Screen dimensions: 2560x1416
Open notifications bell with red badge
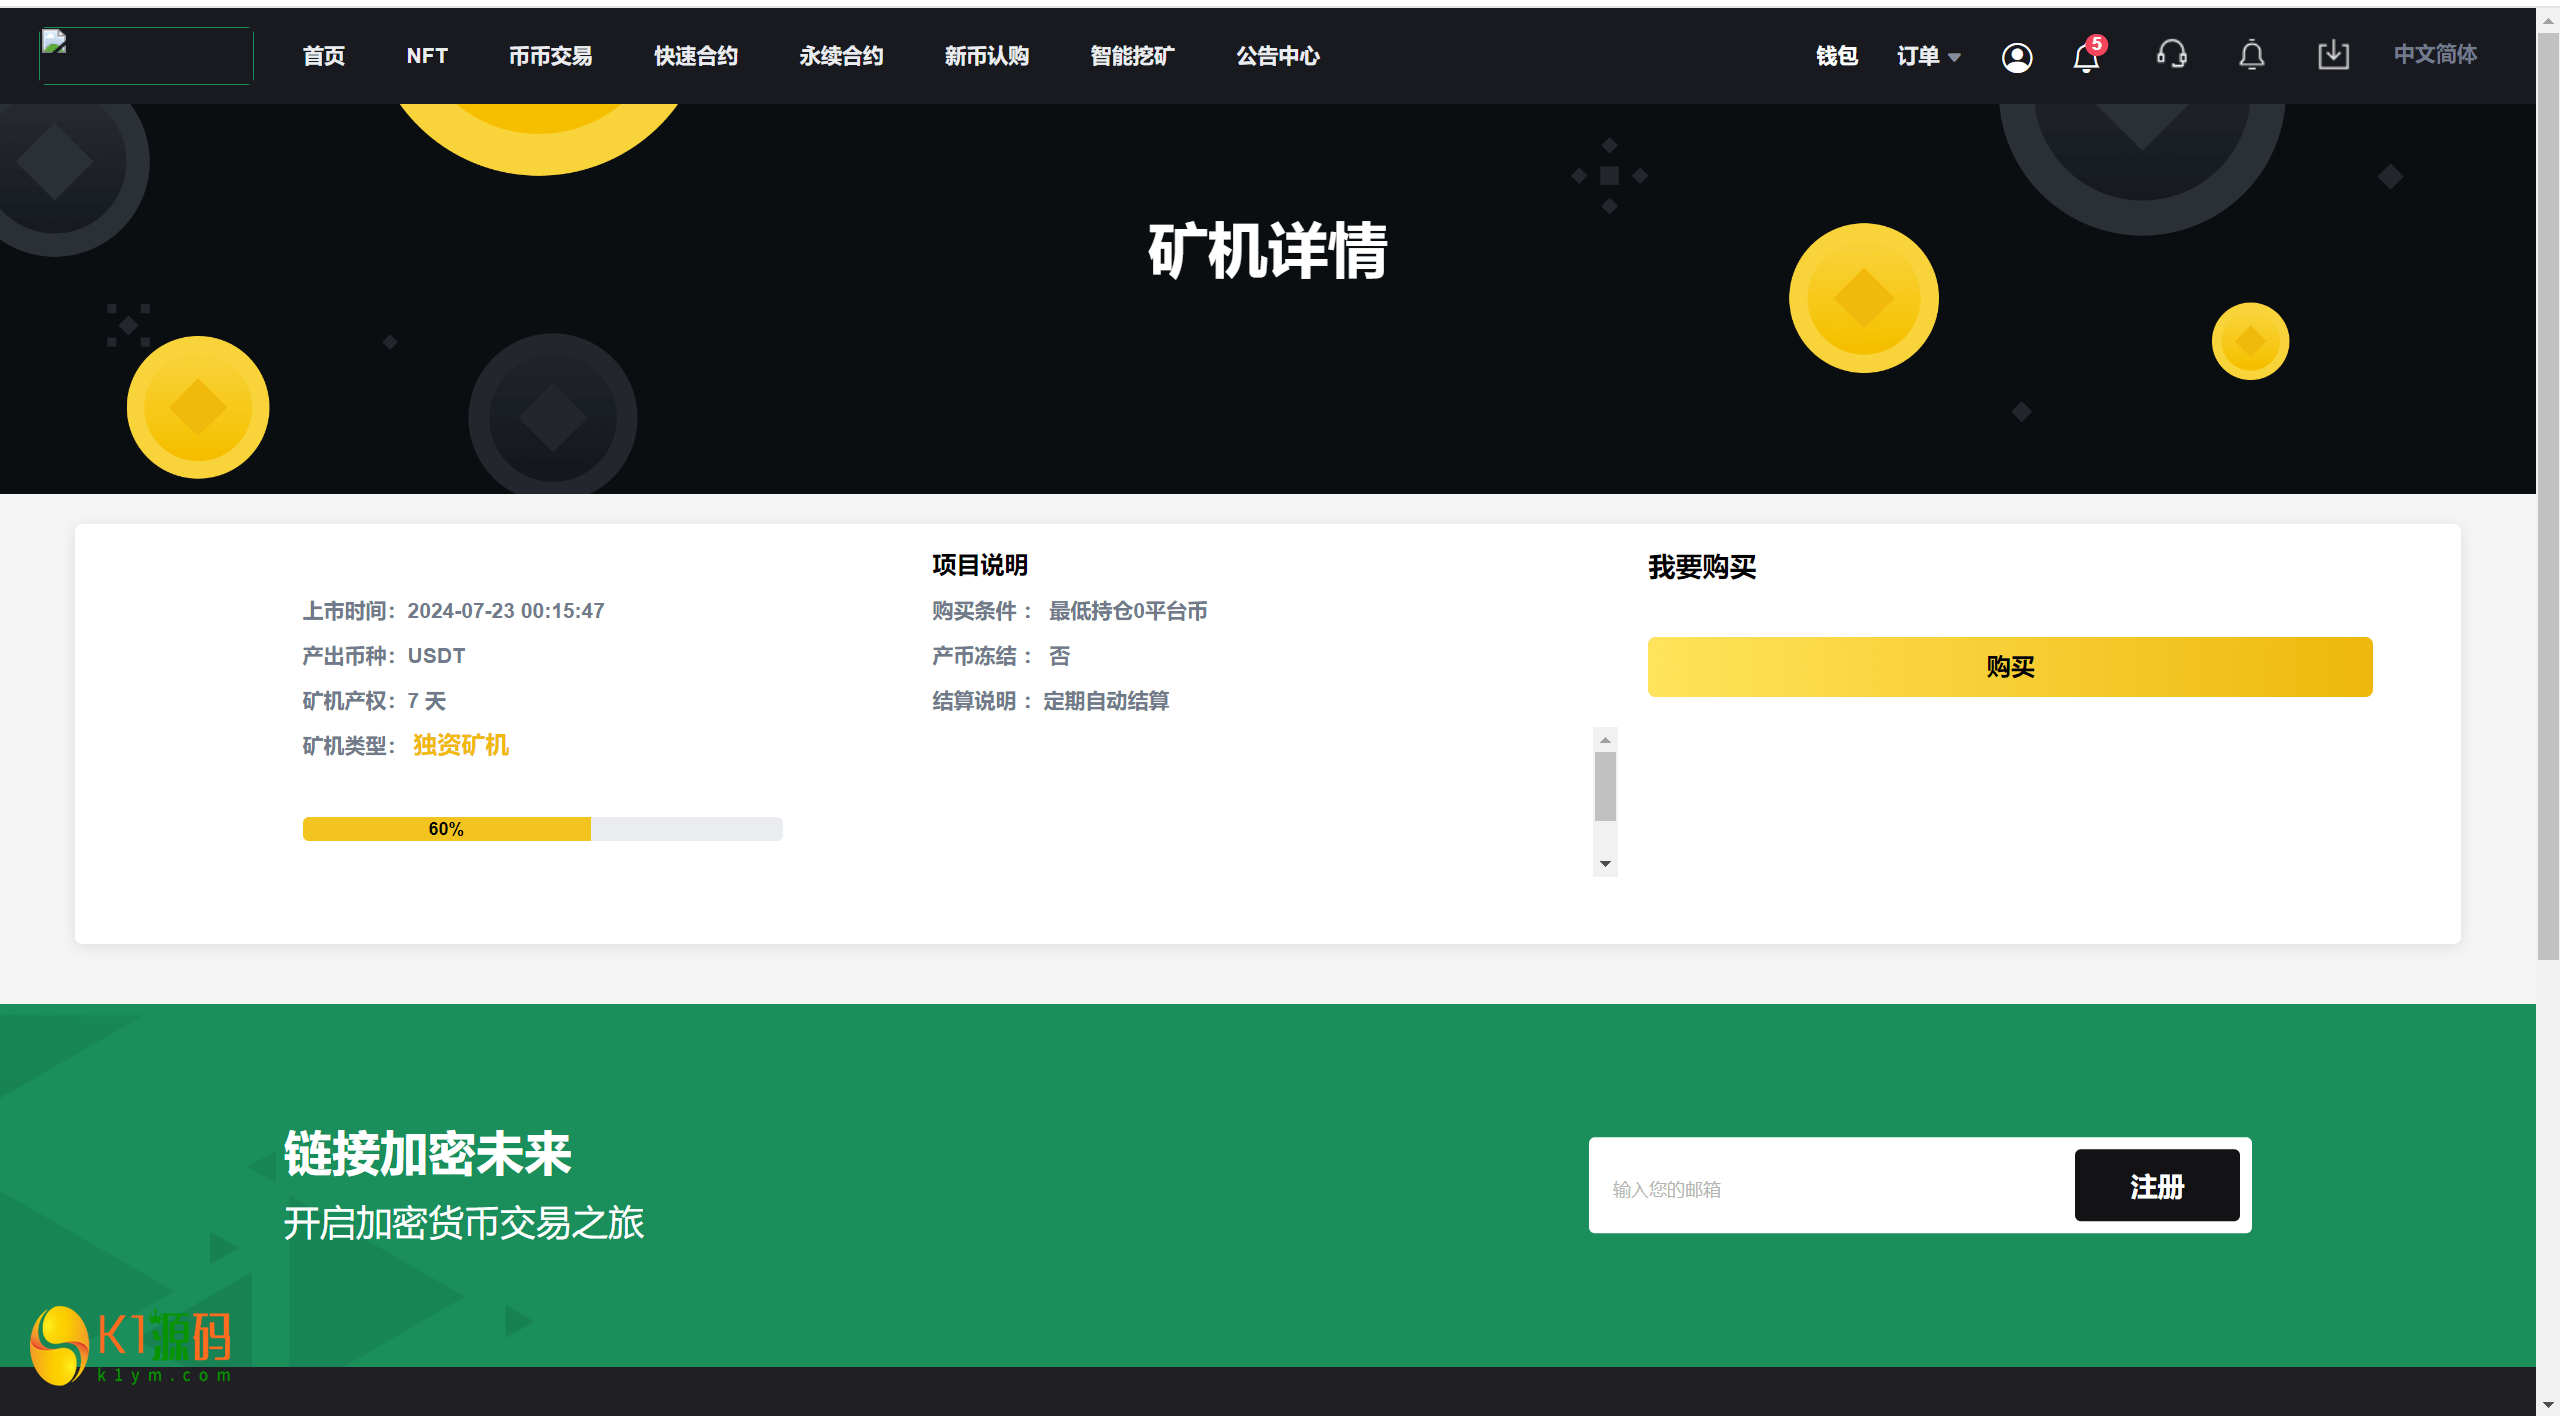(x=2086, y=57)
